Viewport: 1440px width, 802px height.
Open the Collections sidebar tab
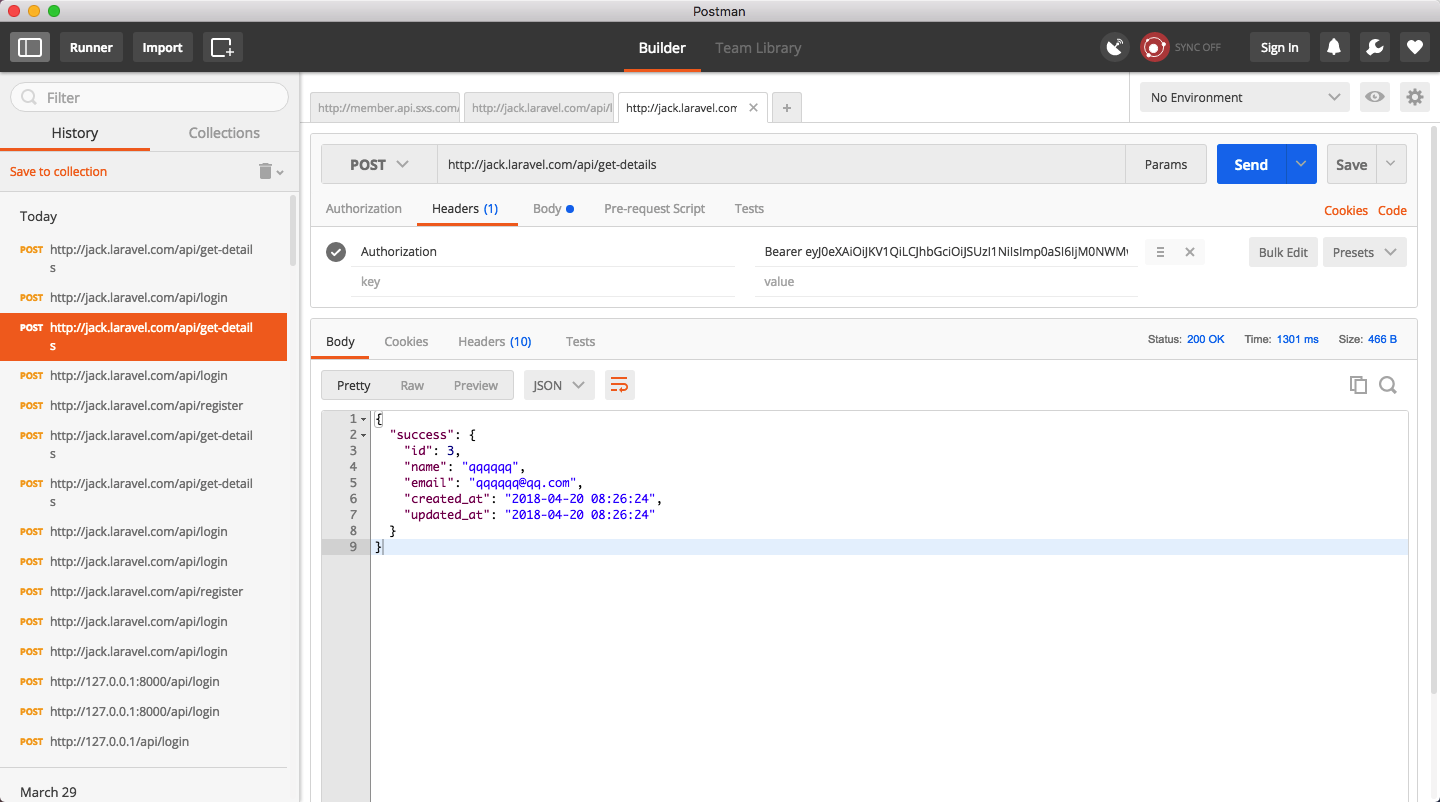tap(224, 132)
